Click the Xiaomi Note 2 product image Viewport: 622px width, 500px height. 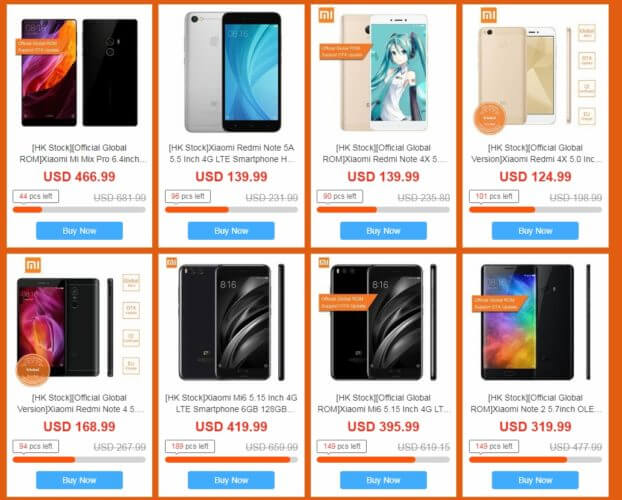pyautogui.click(x=535, y=322)
